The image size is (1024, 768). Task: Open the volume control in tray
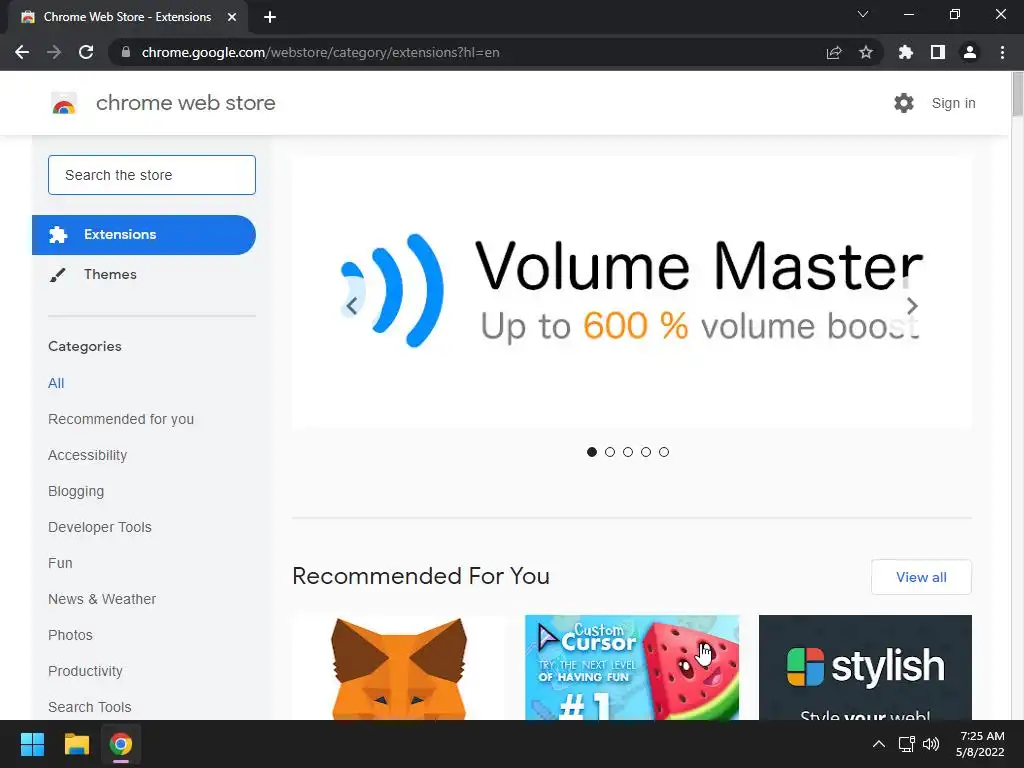931,744
